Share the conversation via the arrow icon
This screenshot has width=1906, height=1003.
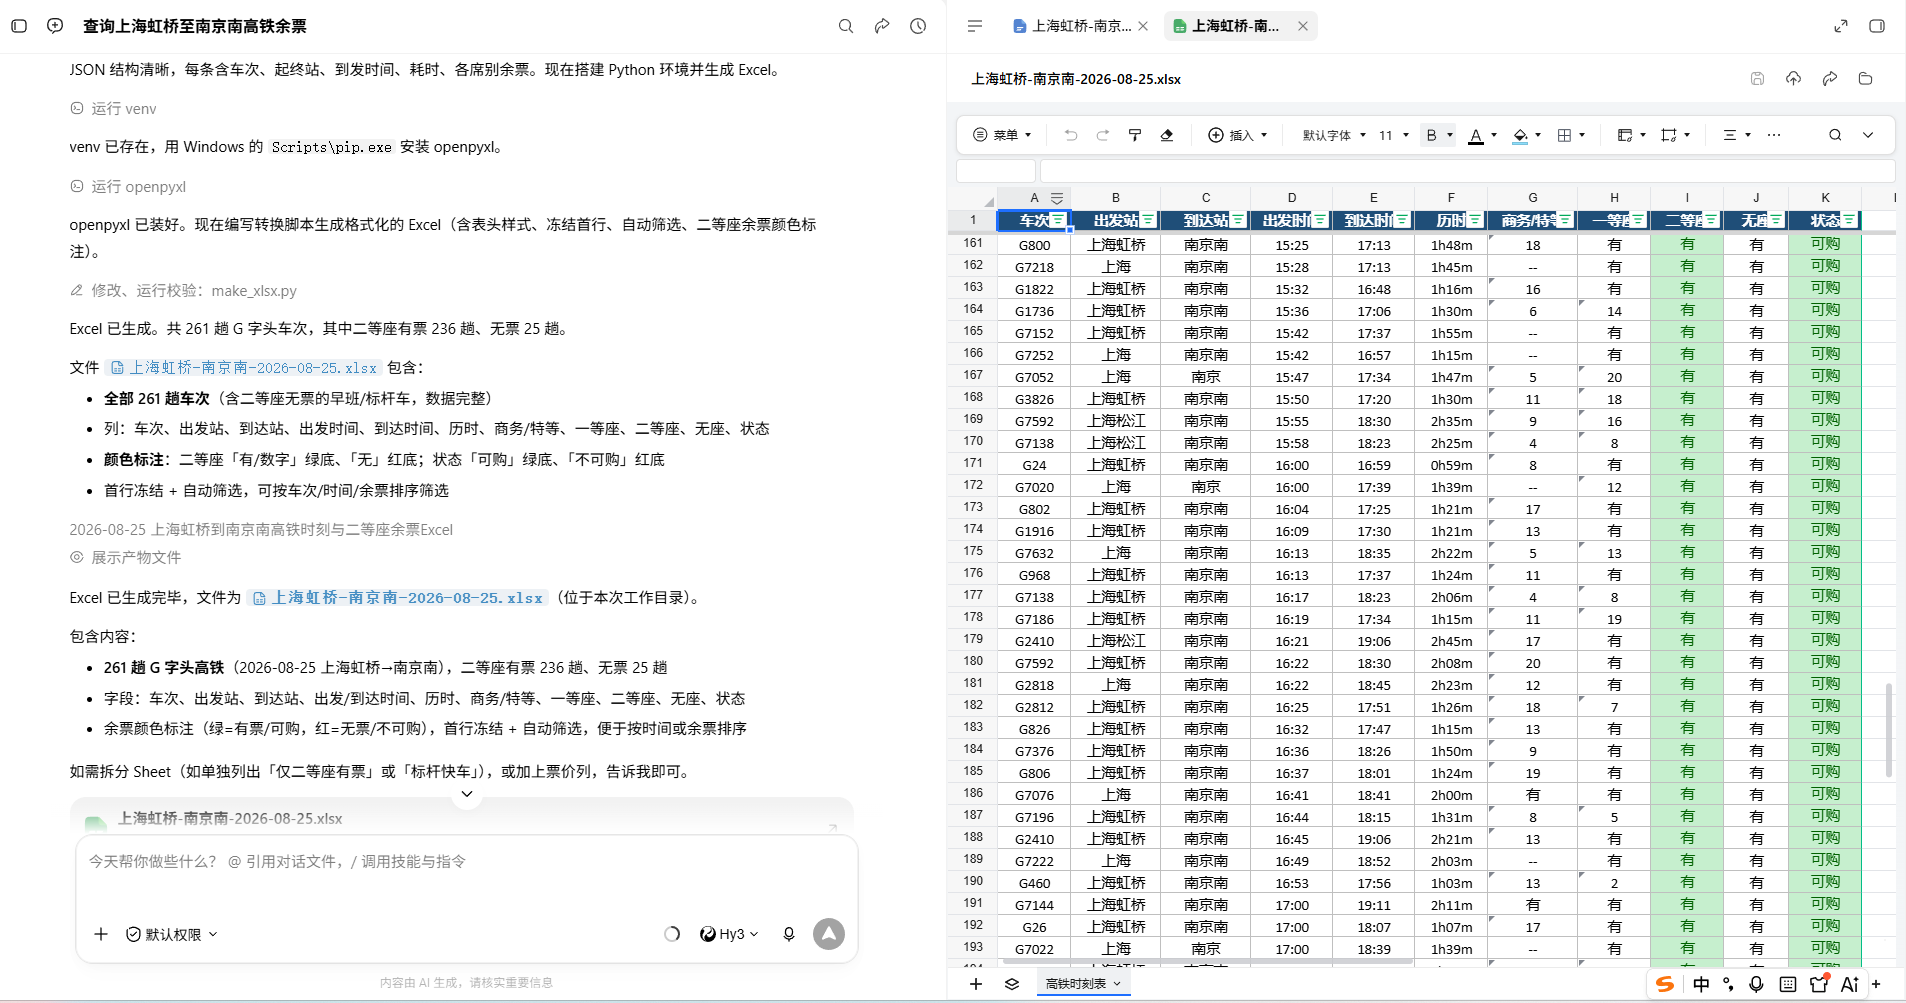[x=882, y=26]
